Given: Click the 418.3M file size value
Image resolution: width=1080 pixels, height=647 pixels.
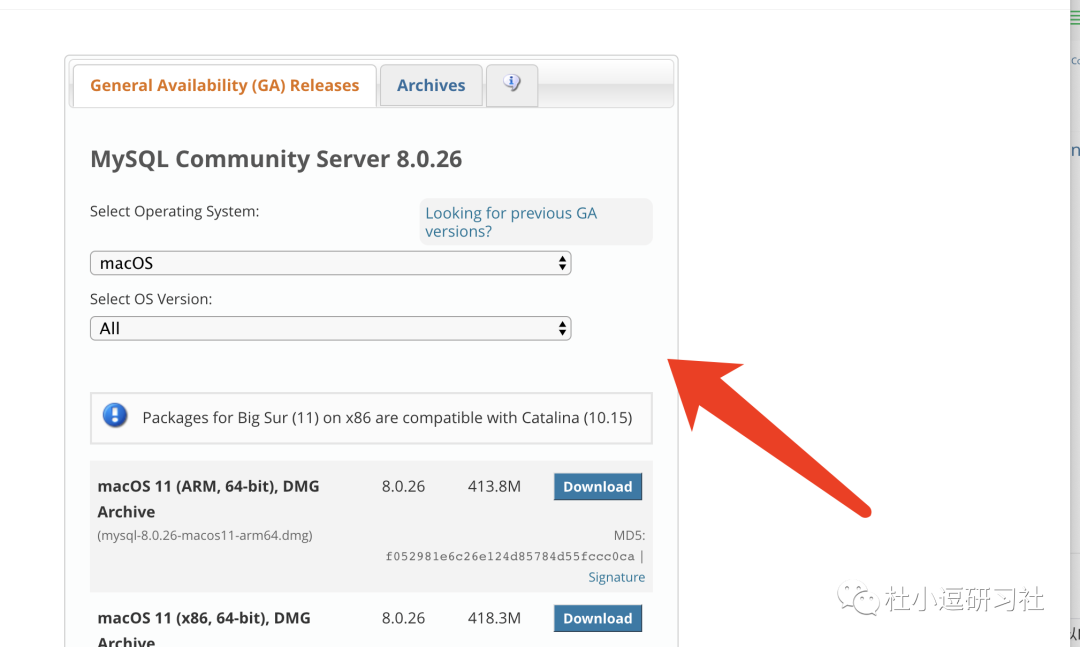Looking at the screenshot, I should pos(495,618).
